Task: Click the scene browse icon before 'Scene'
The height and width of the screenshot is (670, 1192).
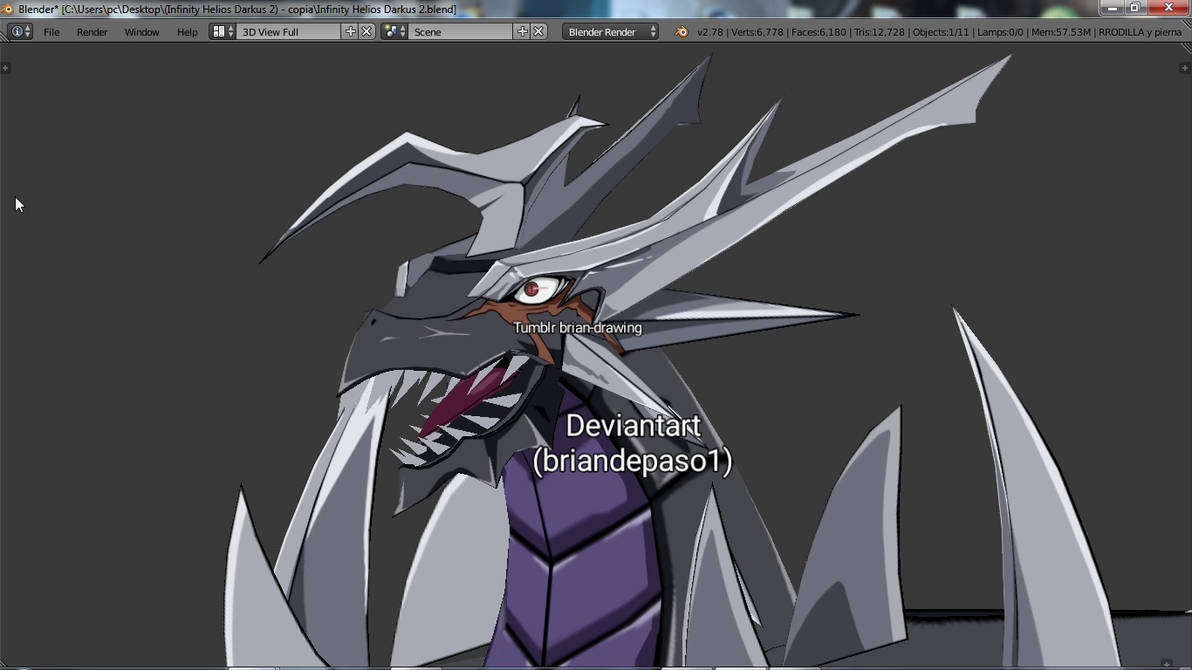Action: click(391, 31)
